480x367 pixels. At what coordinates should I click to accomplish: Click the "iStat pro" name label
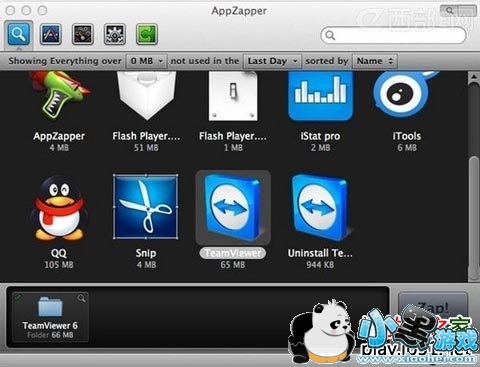pyautogui.click(x=320, y=136)
